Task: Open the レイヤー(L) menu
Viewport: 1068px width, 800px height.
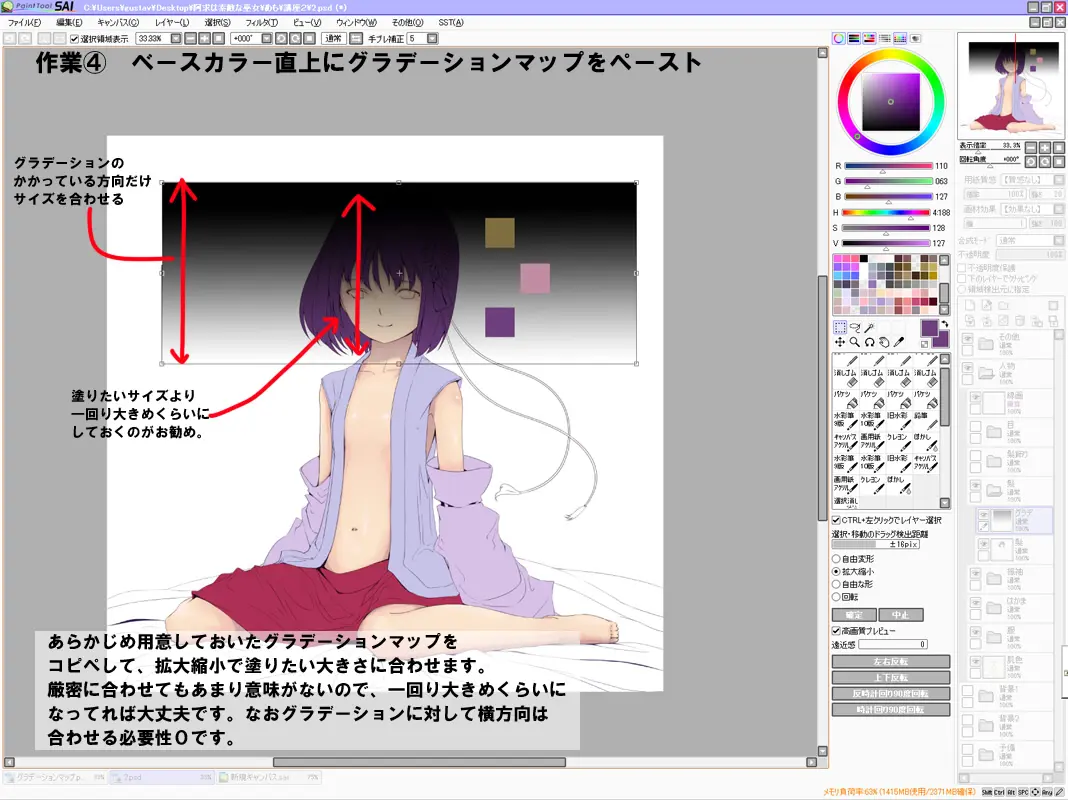Action: coord(172,23)
